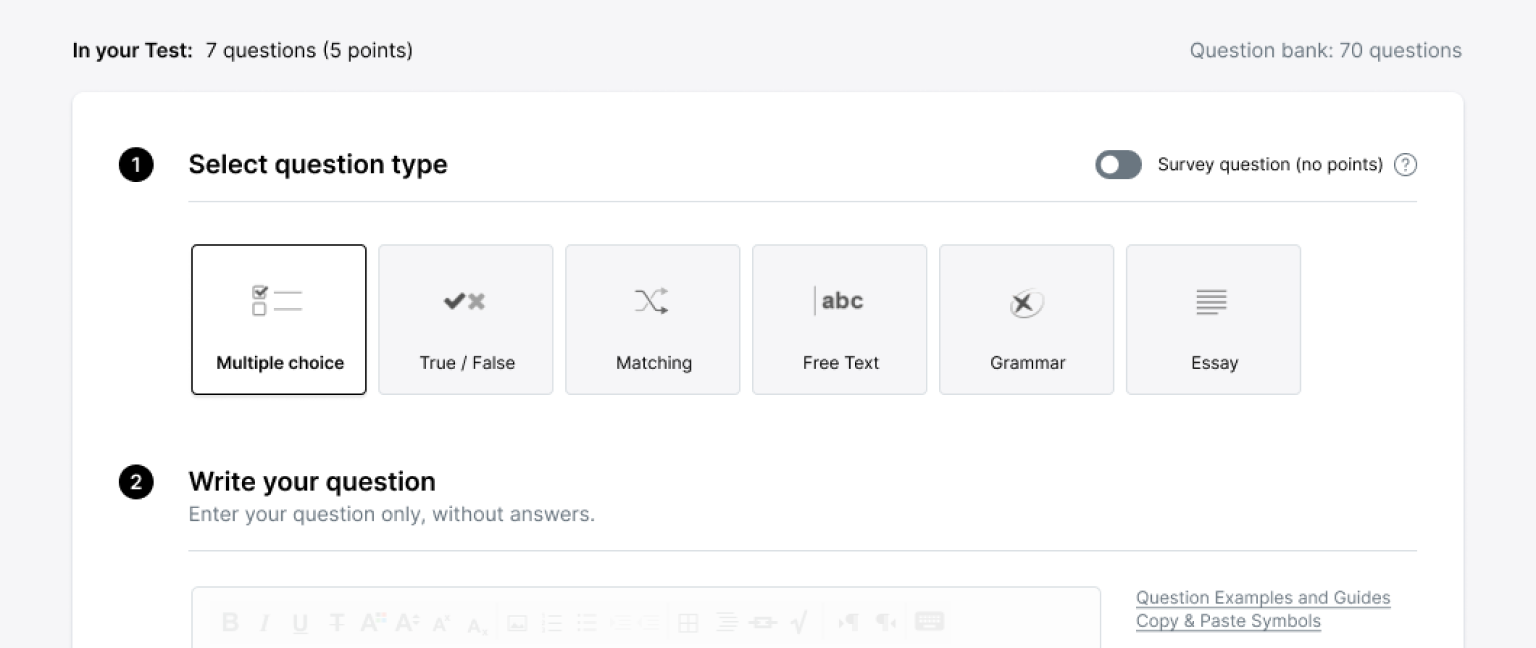Open the virtual keyboard in editor toolbar
The height and width of the screenshot is (648, 1536).
click(x=929, y=621)
